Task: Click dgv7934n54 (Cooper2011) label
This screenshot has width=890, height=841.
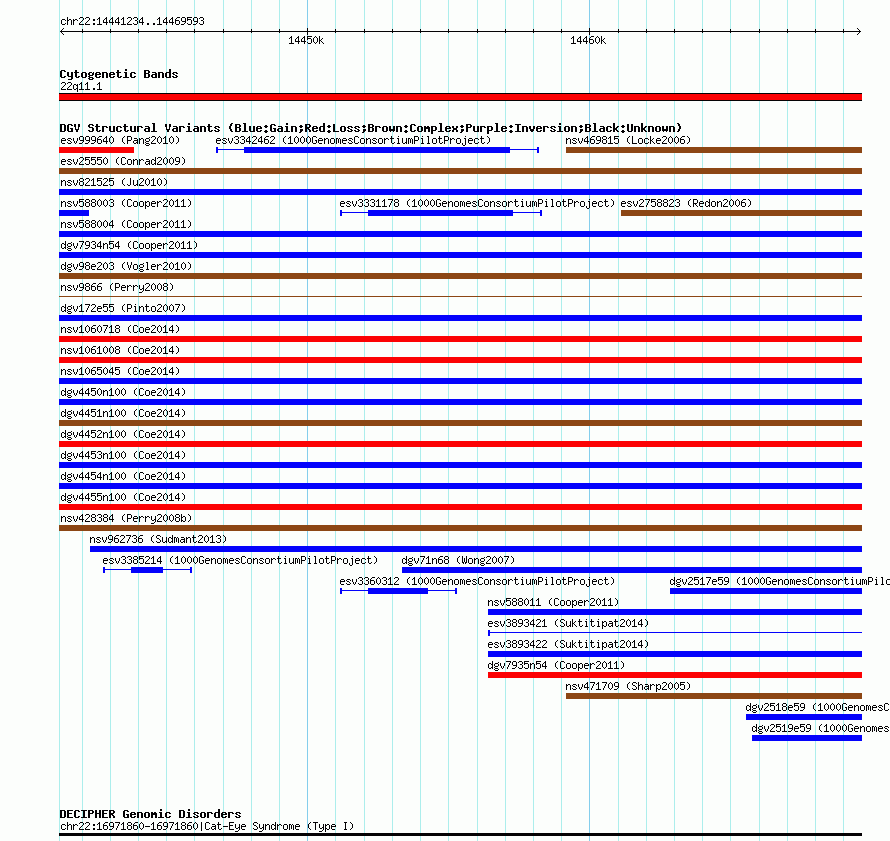Action: coord(129,245)
